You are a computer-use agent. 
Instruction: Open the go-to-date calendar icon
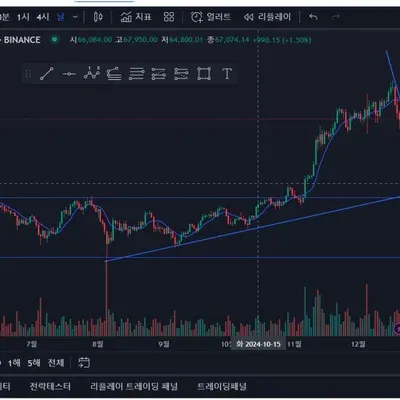pos(84,363)
